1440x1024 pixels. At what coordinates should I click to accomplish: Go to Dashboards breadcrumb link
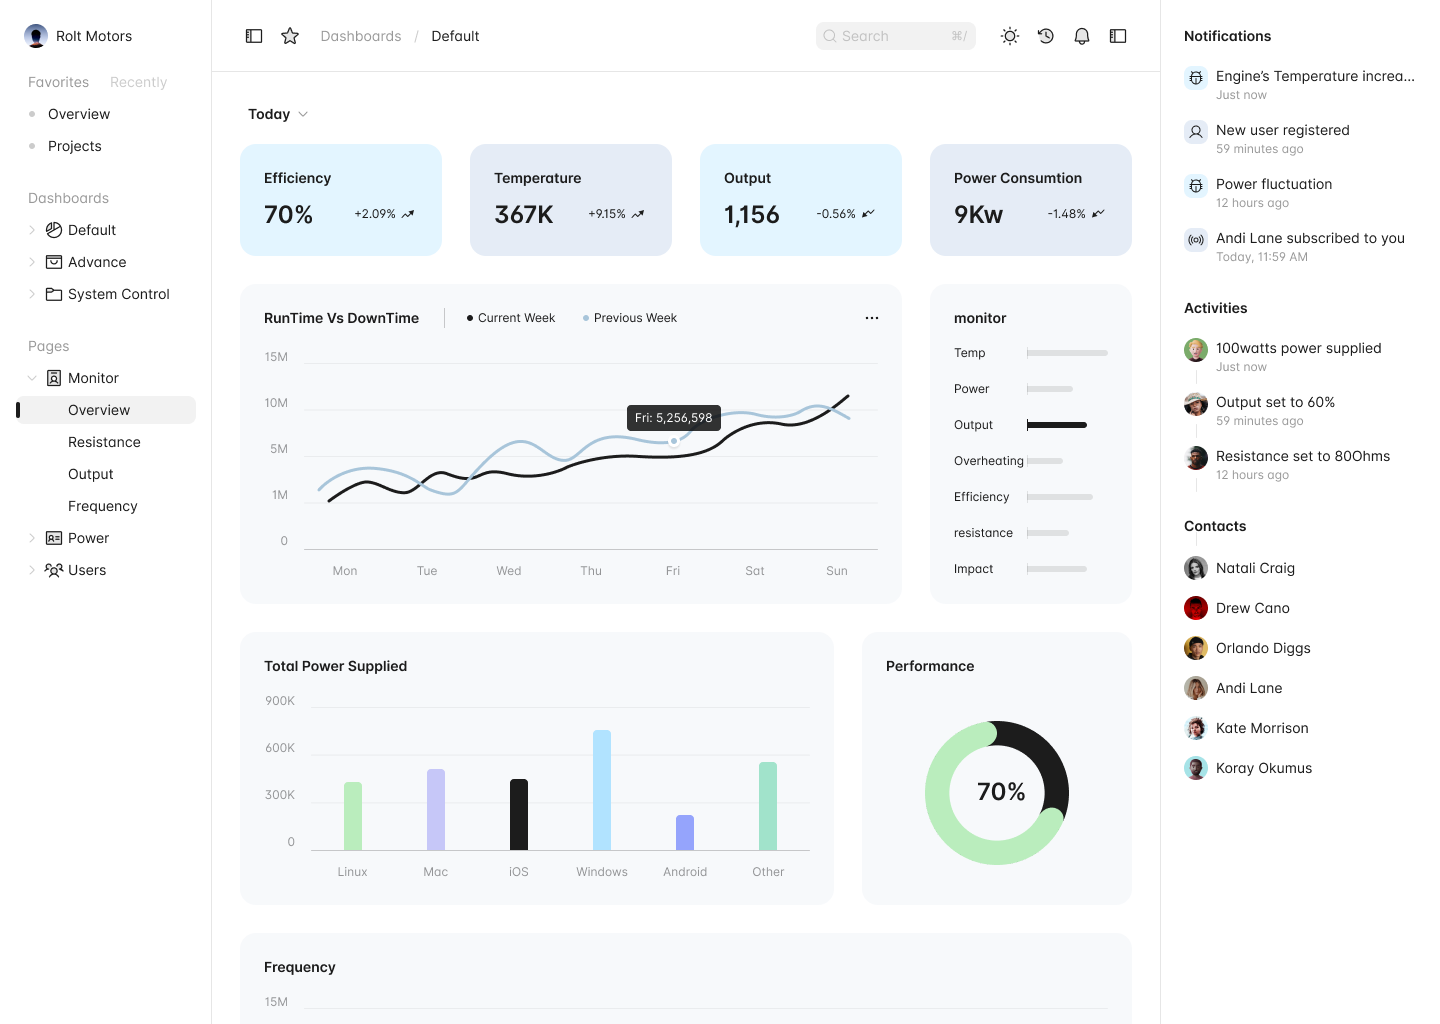click(360, 36)
